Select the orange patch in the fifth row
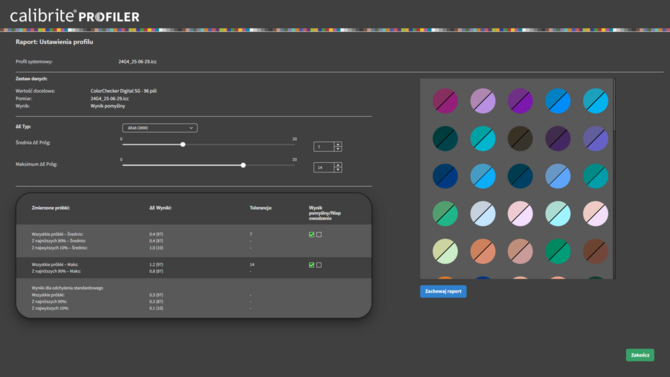The image size is (670, 377). (483, 251)
